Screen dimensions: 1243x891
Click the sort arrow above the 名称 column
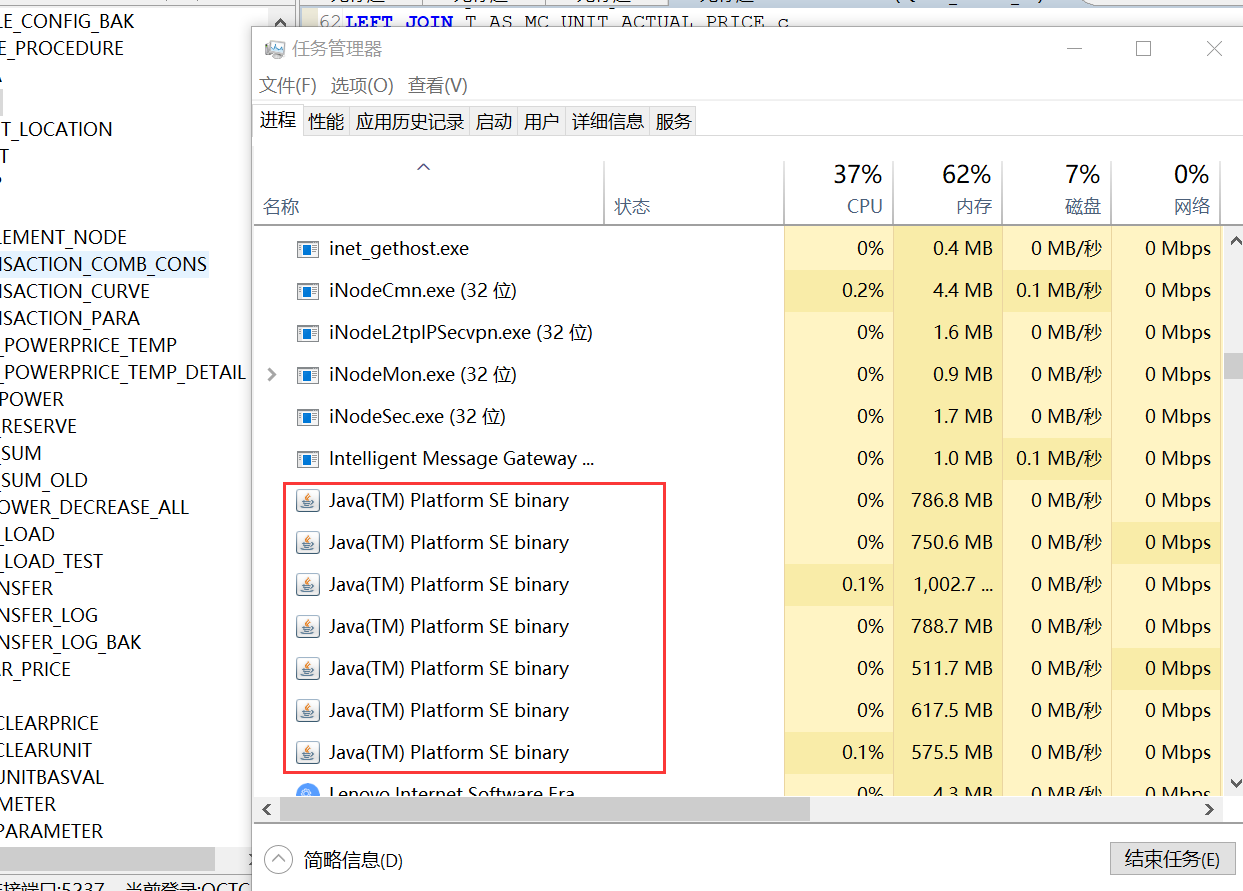[423, 167]
